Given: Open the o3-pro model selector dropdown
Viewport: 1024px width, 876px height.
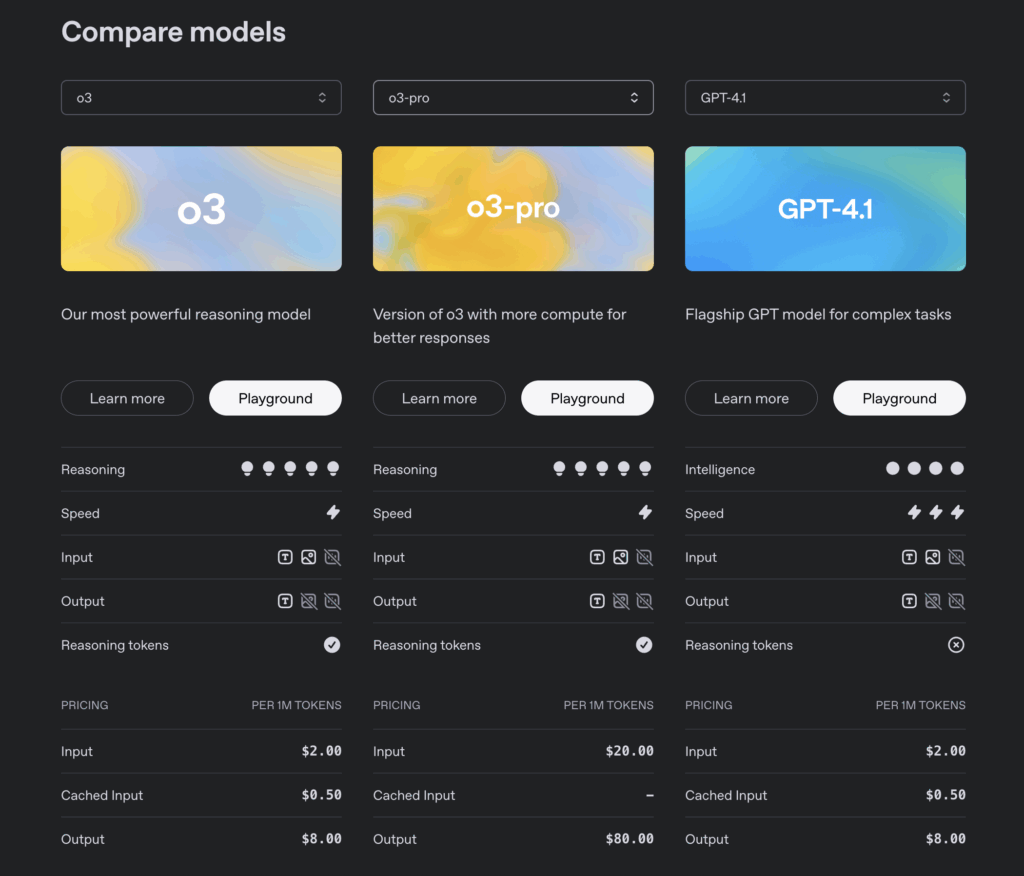Looking at the screenshot, I should [513, 98].
